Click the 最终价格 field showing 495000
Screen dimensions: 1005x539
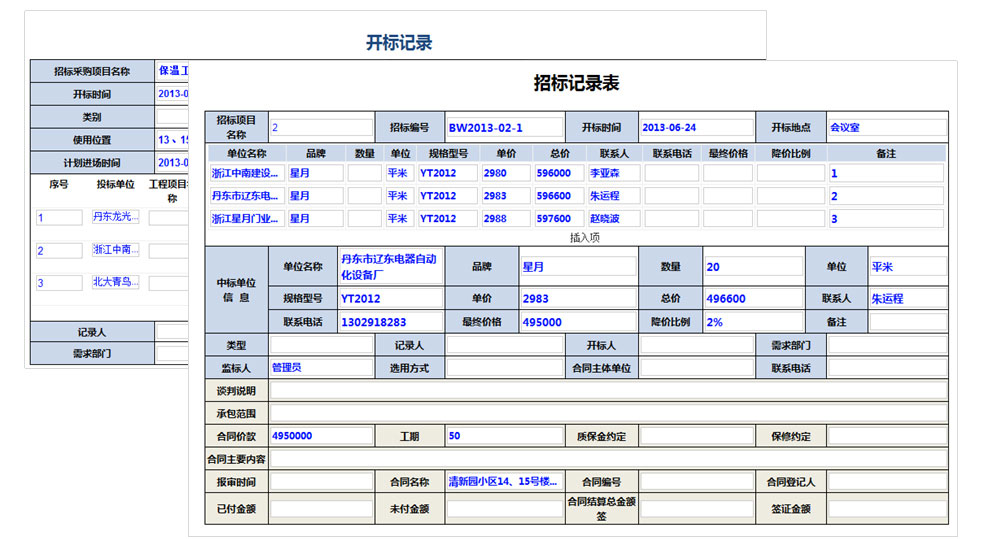578,322
